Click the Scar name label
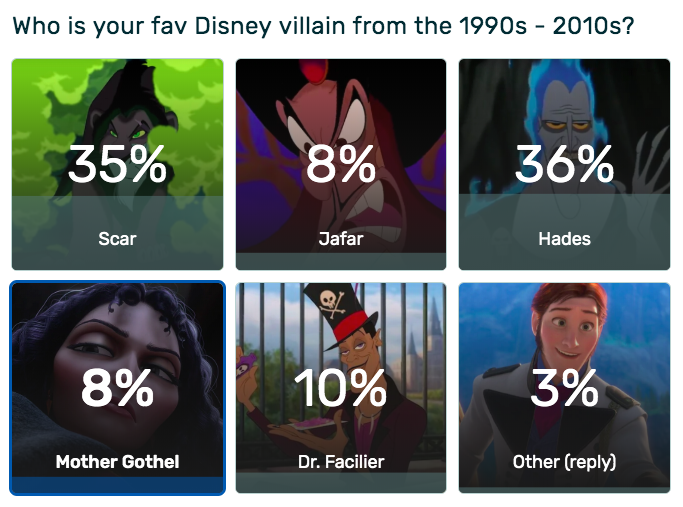Viewport: 683px width, 507px height. (117, 239)
